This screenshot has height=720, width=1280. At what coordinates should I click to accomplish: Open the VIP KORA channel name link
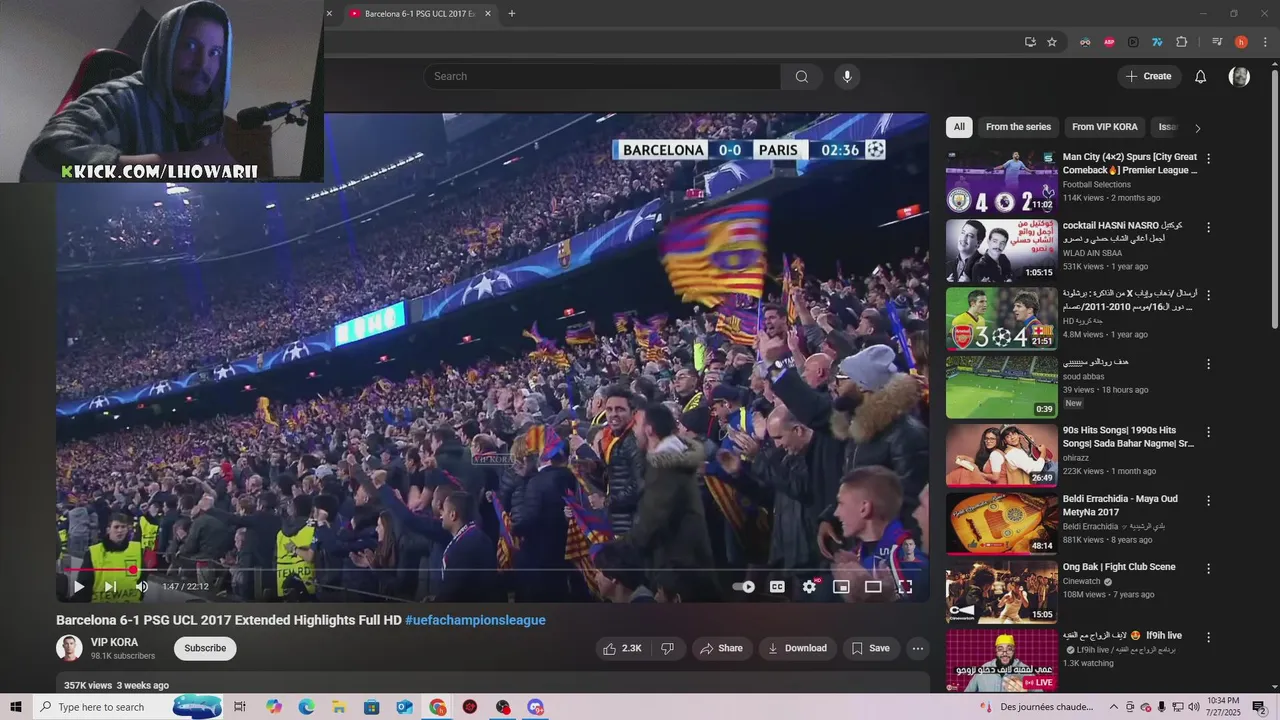115,642
